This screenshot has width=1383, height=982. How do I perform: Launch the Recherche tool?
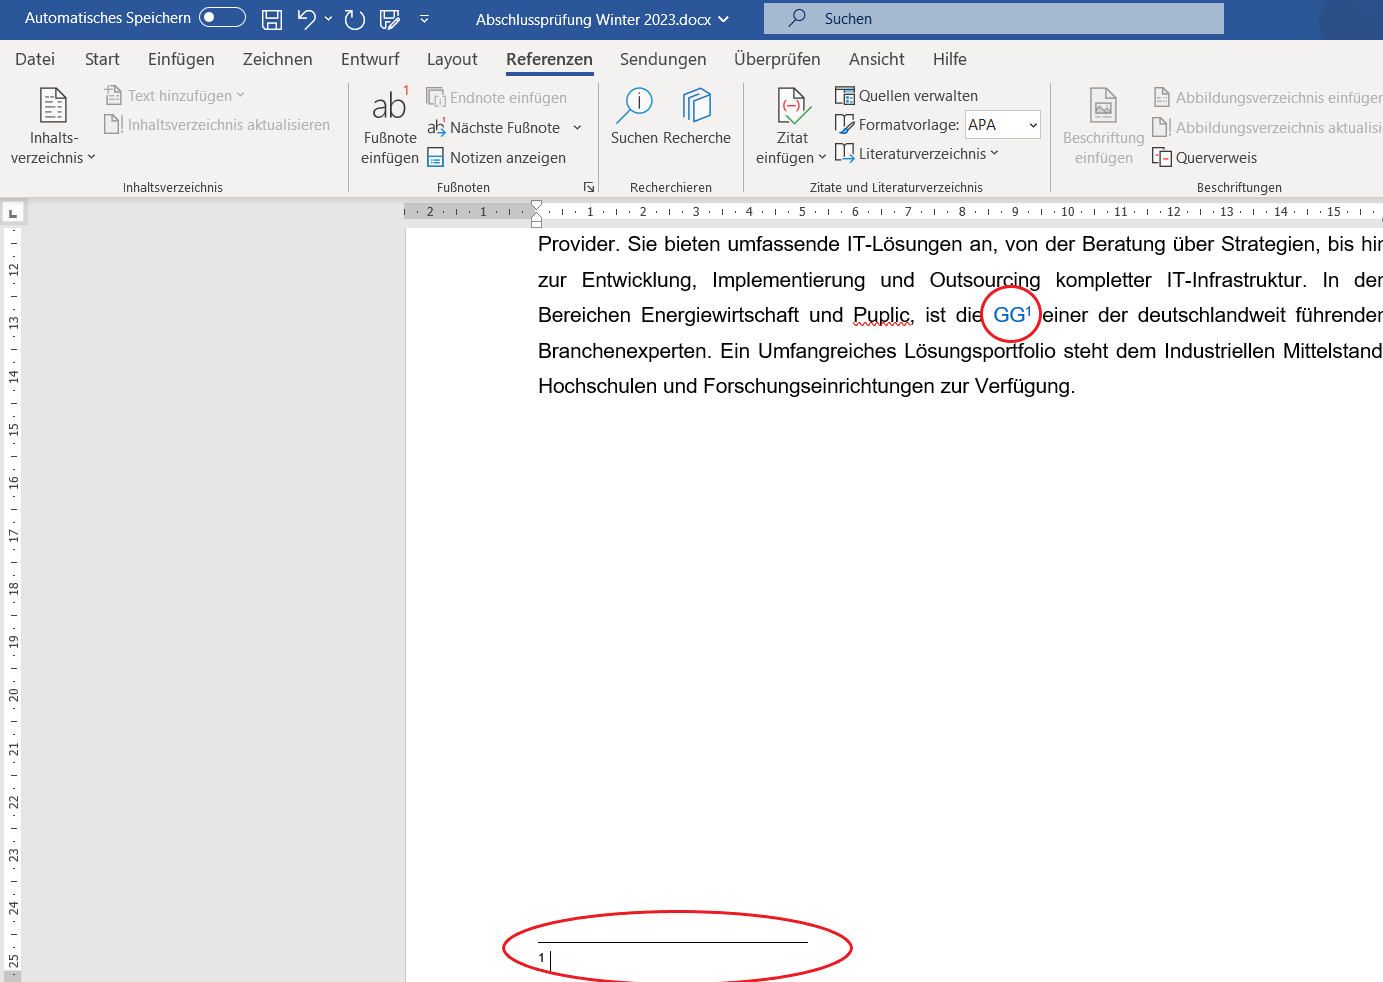[697, 116]
